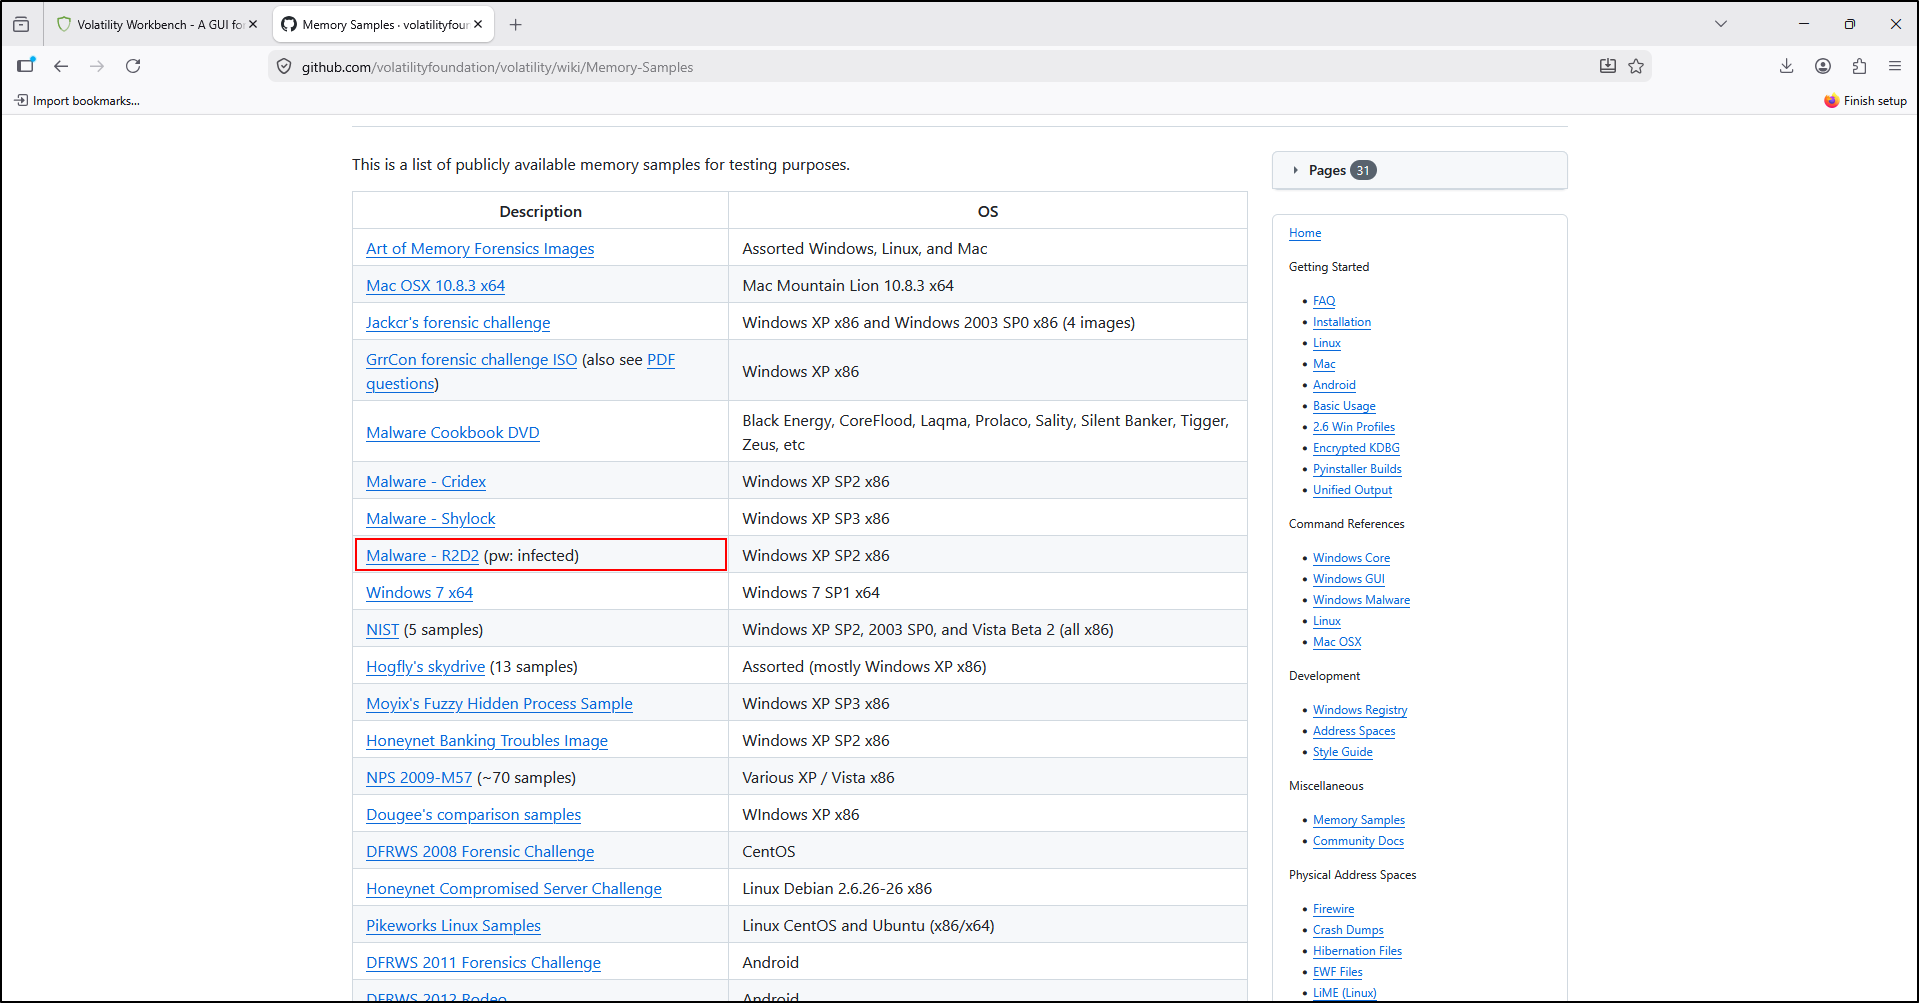Image resolution: width=1919 pixels, height=1003 pixels.
Task: Open the list all tabs dropdown
Action: [x=1721, y=24]
